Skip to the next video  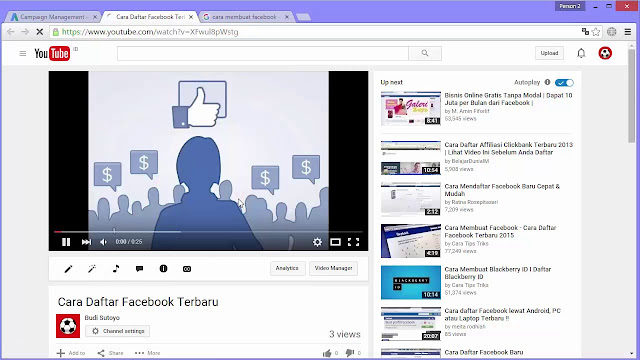[86, 242]
